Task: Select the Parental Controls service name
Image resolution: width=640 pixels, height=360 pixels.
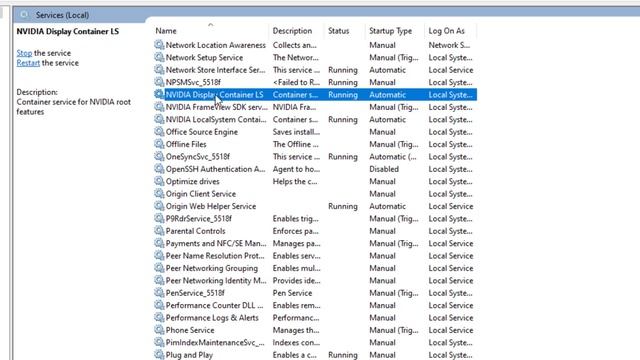Action: click(x=195, y=231)
